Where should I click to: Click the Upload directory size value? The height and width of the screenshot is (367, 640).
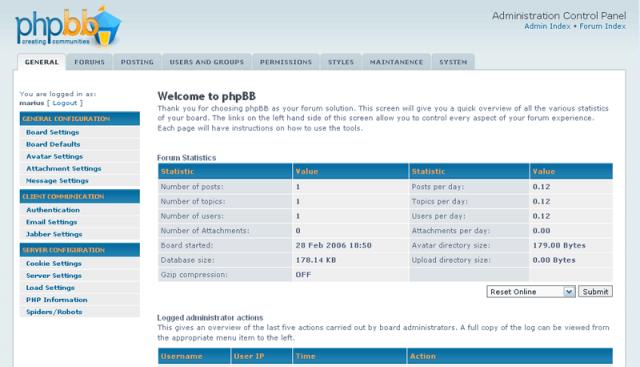tap(554, 260)
